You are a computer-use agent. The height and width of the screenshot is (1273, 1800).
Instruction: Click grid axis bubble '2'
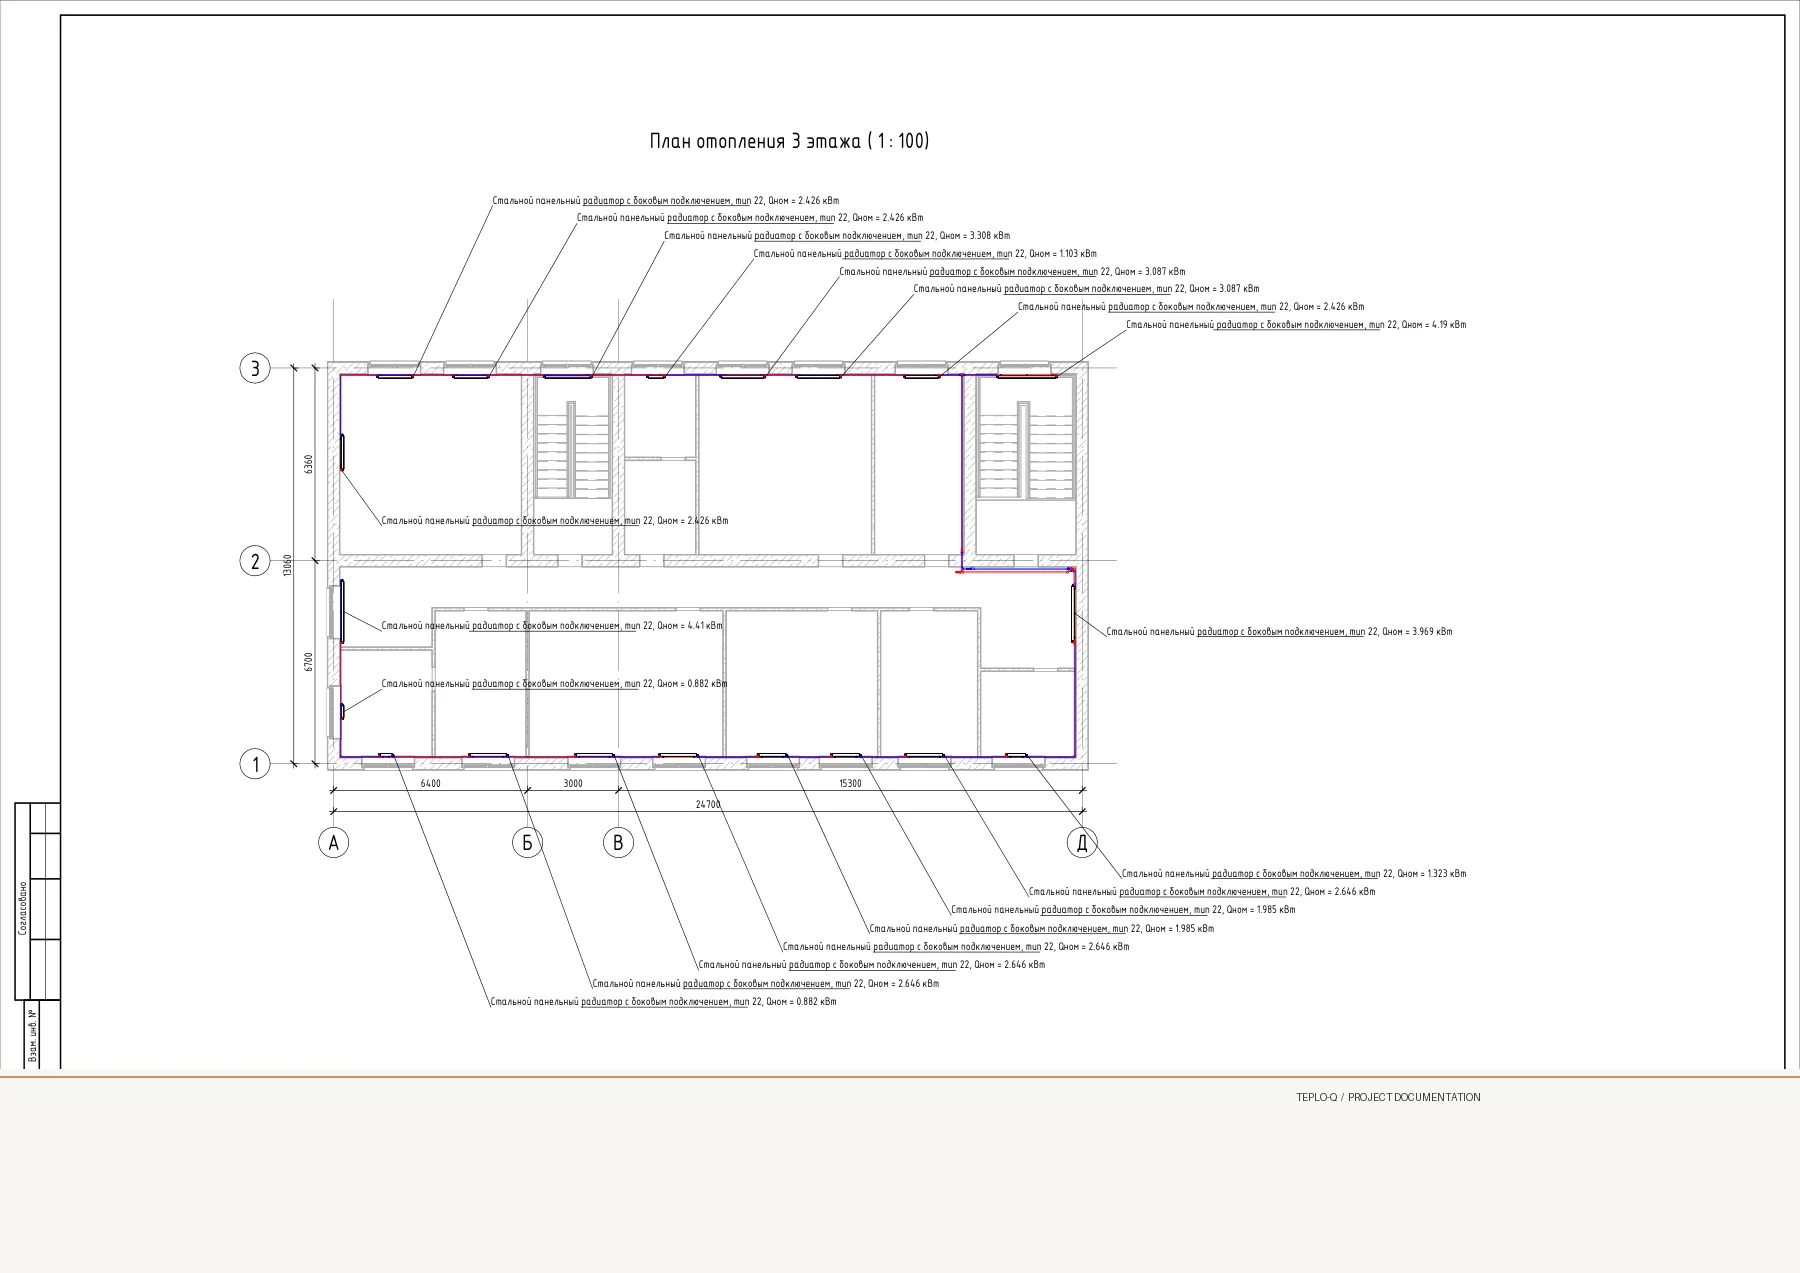(255, 561)
